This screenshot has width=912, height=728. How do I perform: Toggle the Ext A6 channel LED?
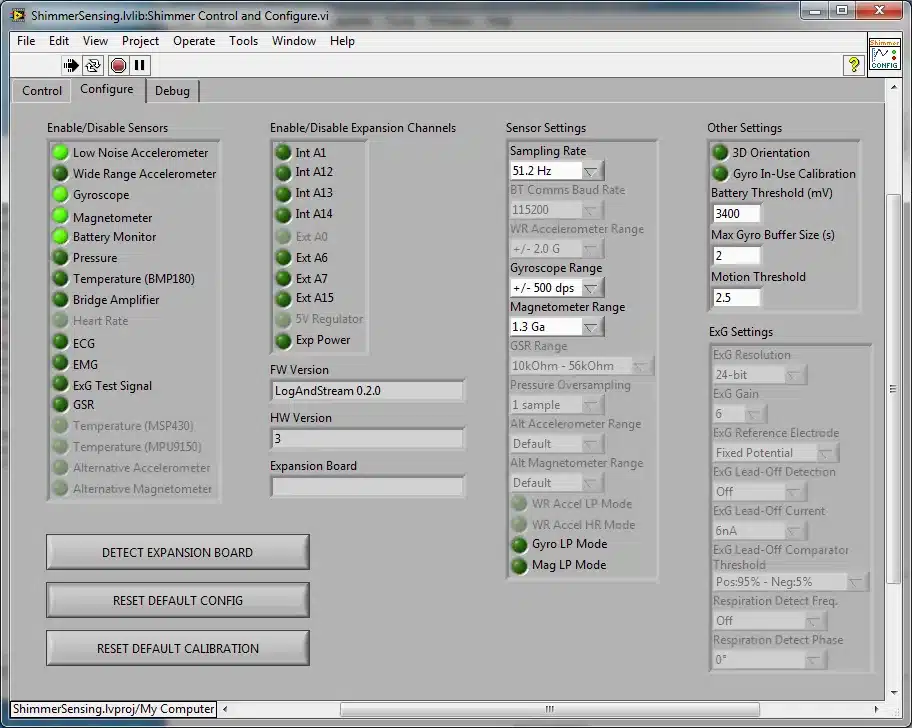coord(283,258)
